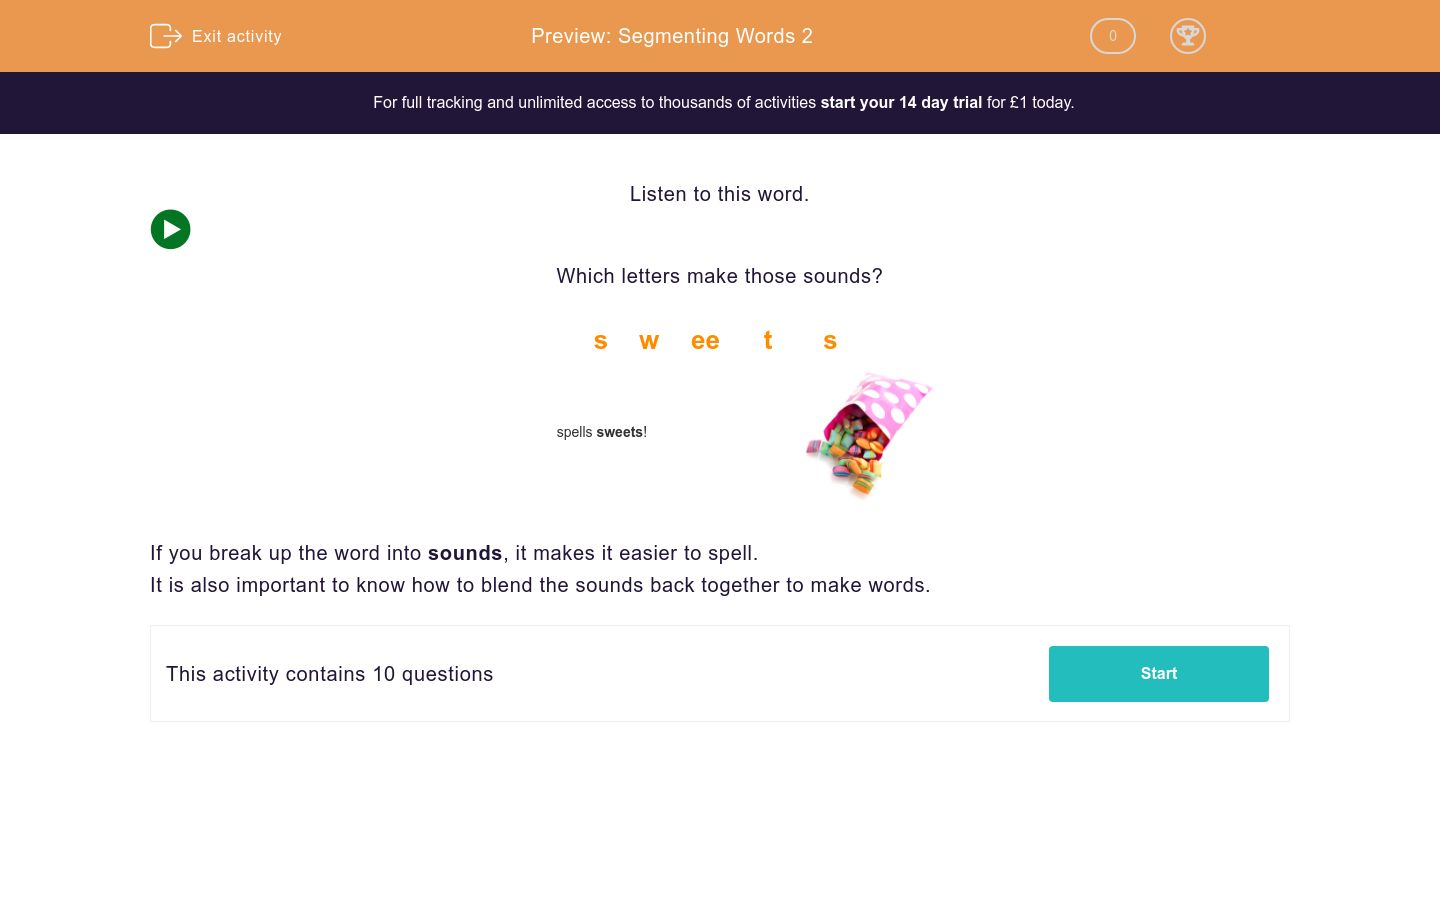Select the orange letter 'w'

click(649, 341)
